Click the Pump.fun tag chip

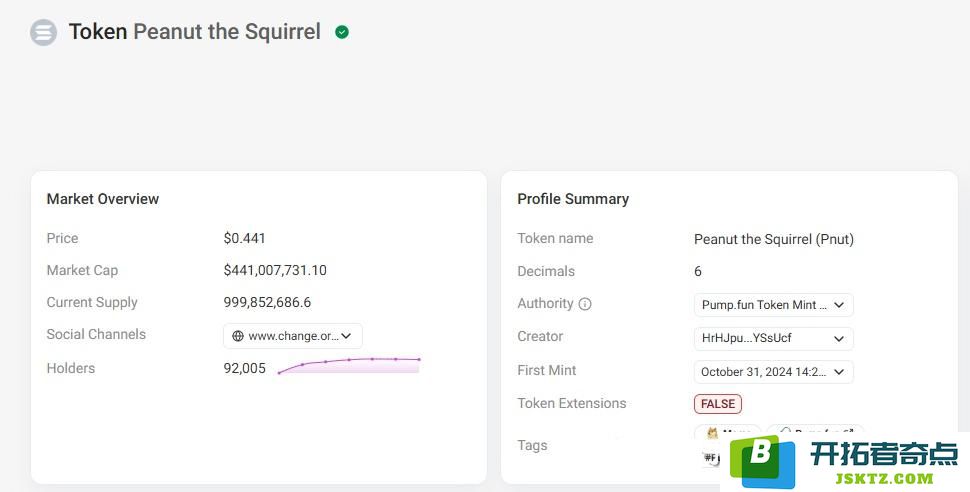pyautogui.click(x=815, y=433)
